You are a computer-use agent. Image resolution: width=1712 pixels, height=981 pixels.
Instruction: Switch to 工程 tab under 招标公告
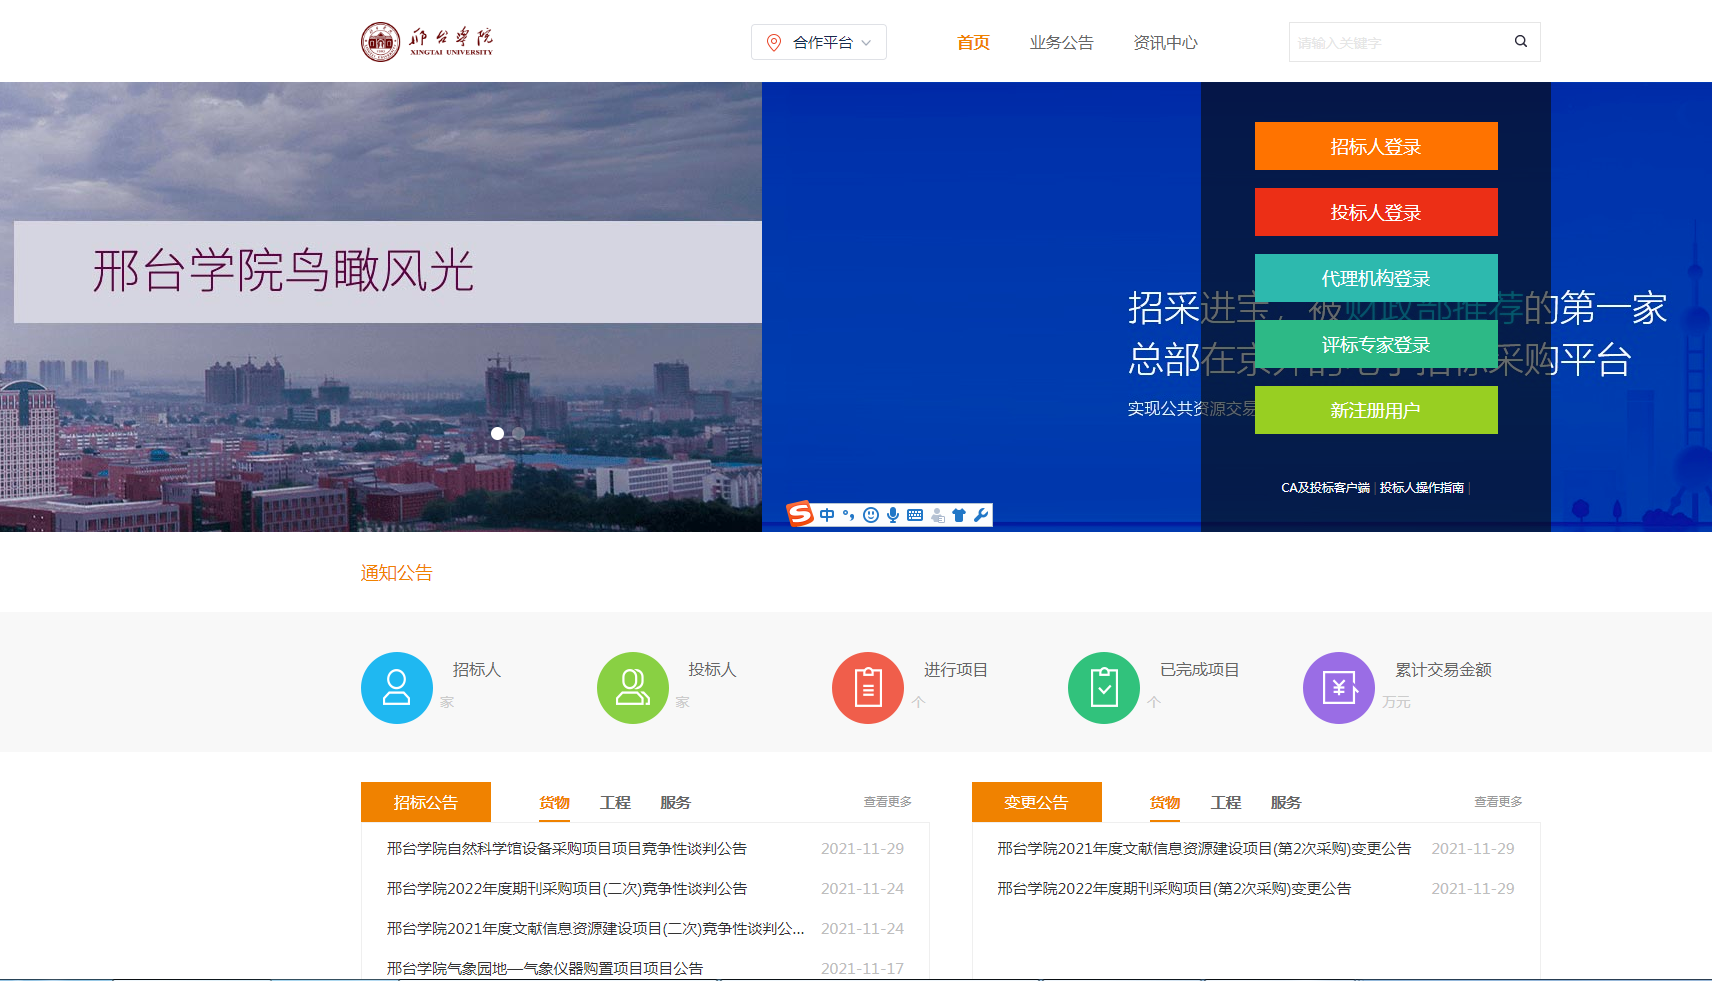[615, 802]
